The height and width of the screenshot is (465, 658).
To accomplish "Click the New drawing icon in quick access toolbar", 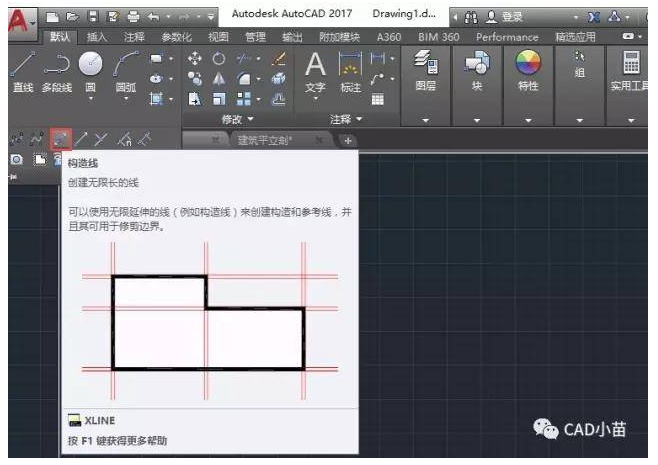I will pos(52,17).
